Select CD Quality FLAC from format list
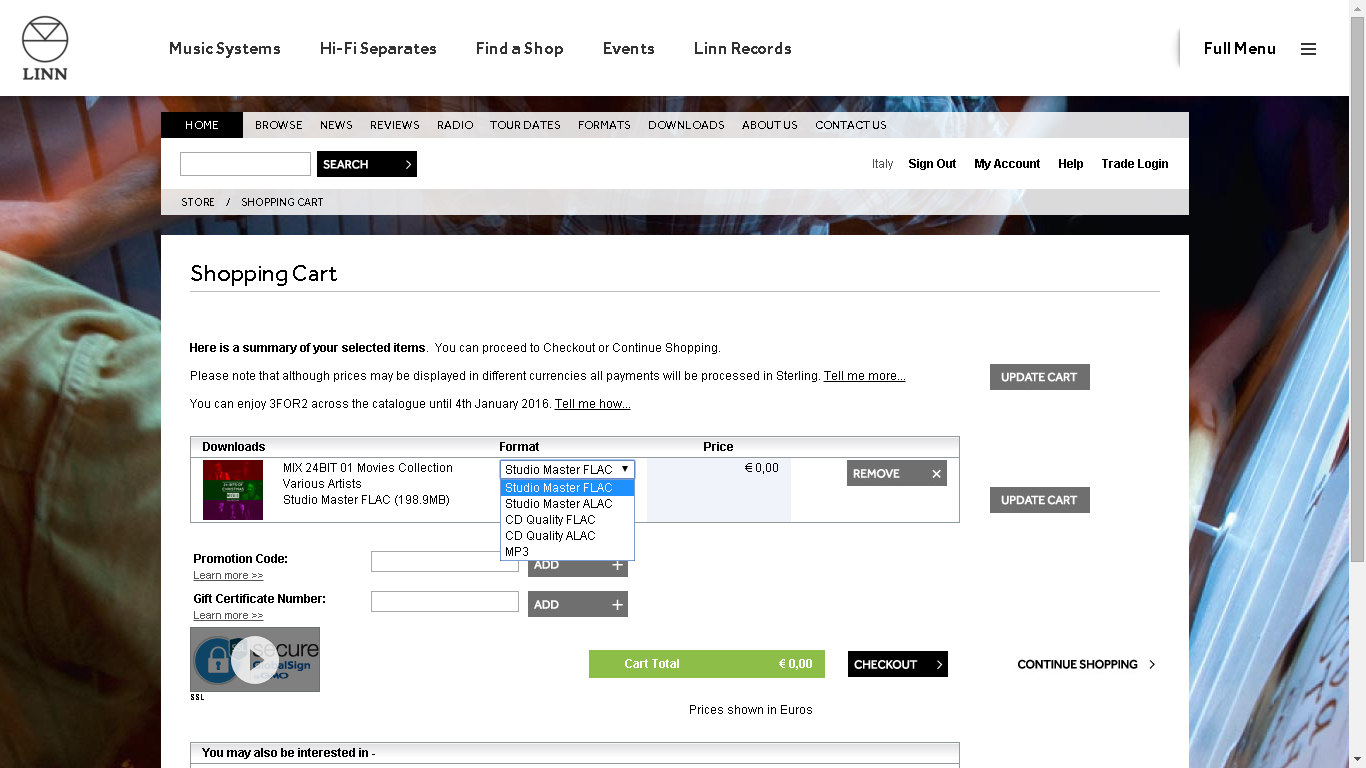Image resolution: width=1366 pixels, height=768 pixels. point(550,520)
